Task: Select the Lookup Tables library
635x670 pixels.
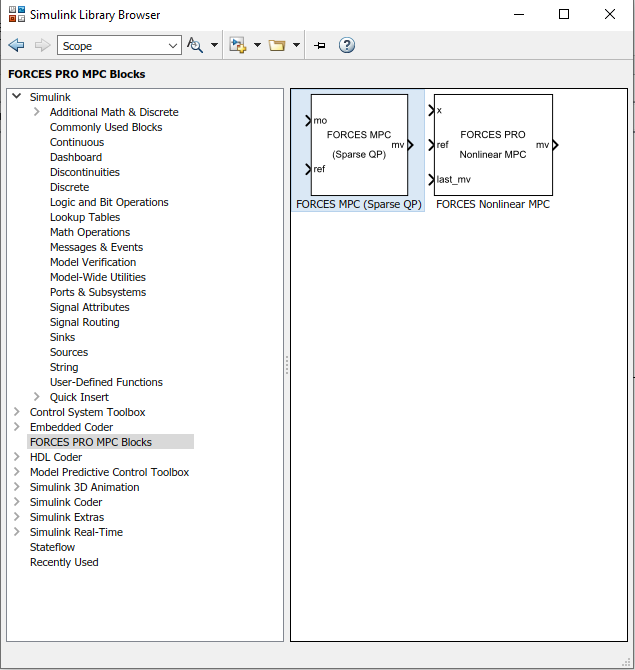Action: [85, 217]
